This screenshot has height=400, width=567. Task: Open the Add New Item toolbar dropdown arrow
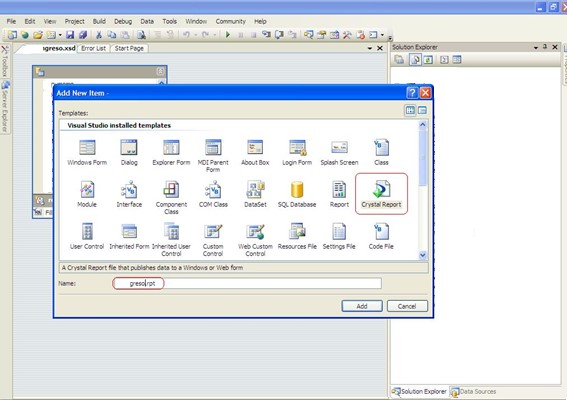pyautogui.click(x=60, y=35)
